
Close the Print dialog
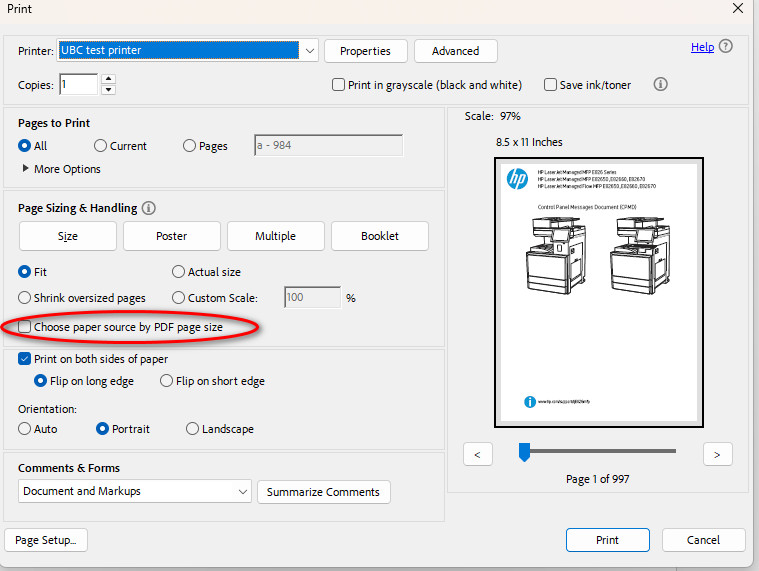coord(738,8)
